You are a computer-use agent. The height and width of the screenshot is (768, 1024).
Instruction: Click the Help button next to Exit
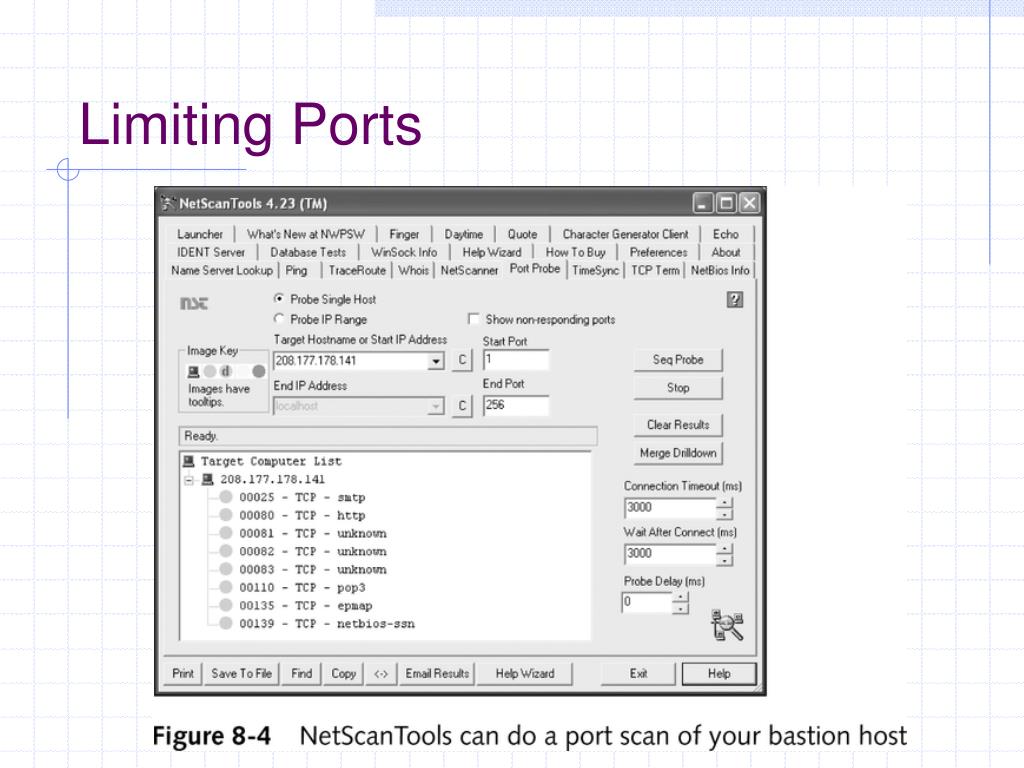719,673
